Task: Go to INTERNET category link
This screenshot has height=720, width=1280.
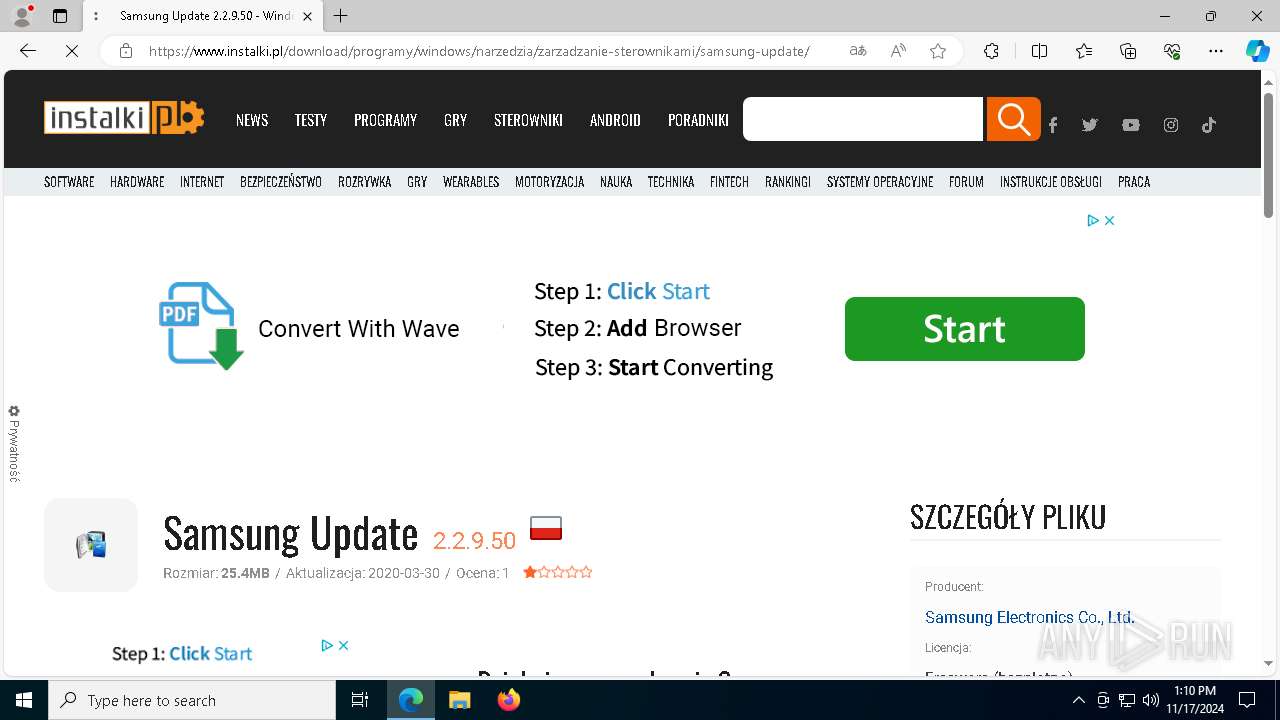Action: coord(202,182)
